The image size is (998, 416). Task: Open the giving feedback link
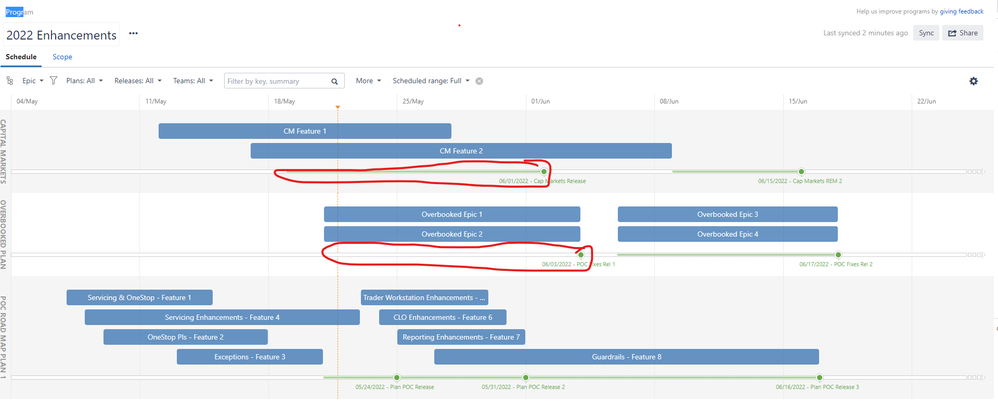(x=962, y=11)
